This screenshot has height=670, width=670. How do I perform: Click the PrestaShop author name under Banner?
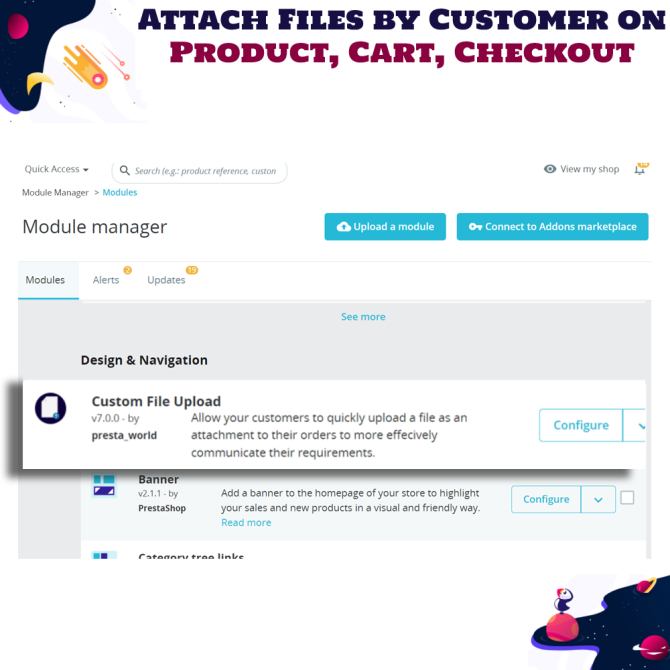point(162,508)
